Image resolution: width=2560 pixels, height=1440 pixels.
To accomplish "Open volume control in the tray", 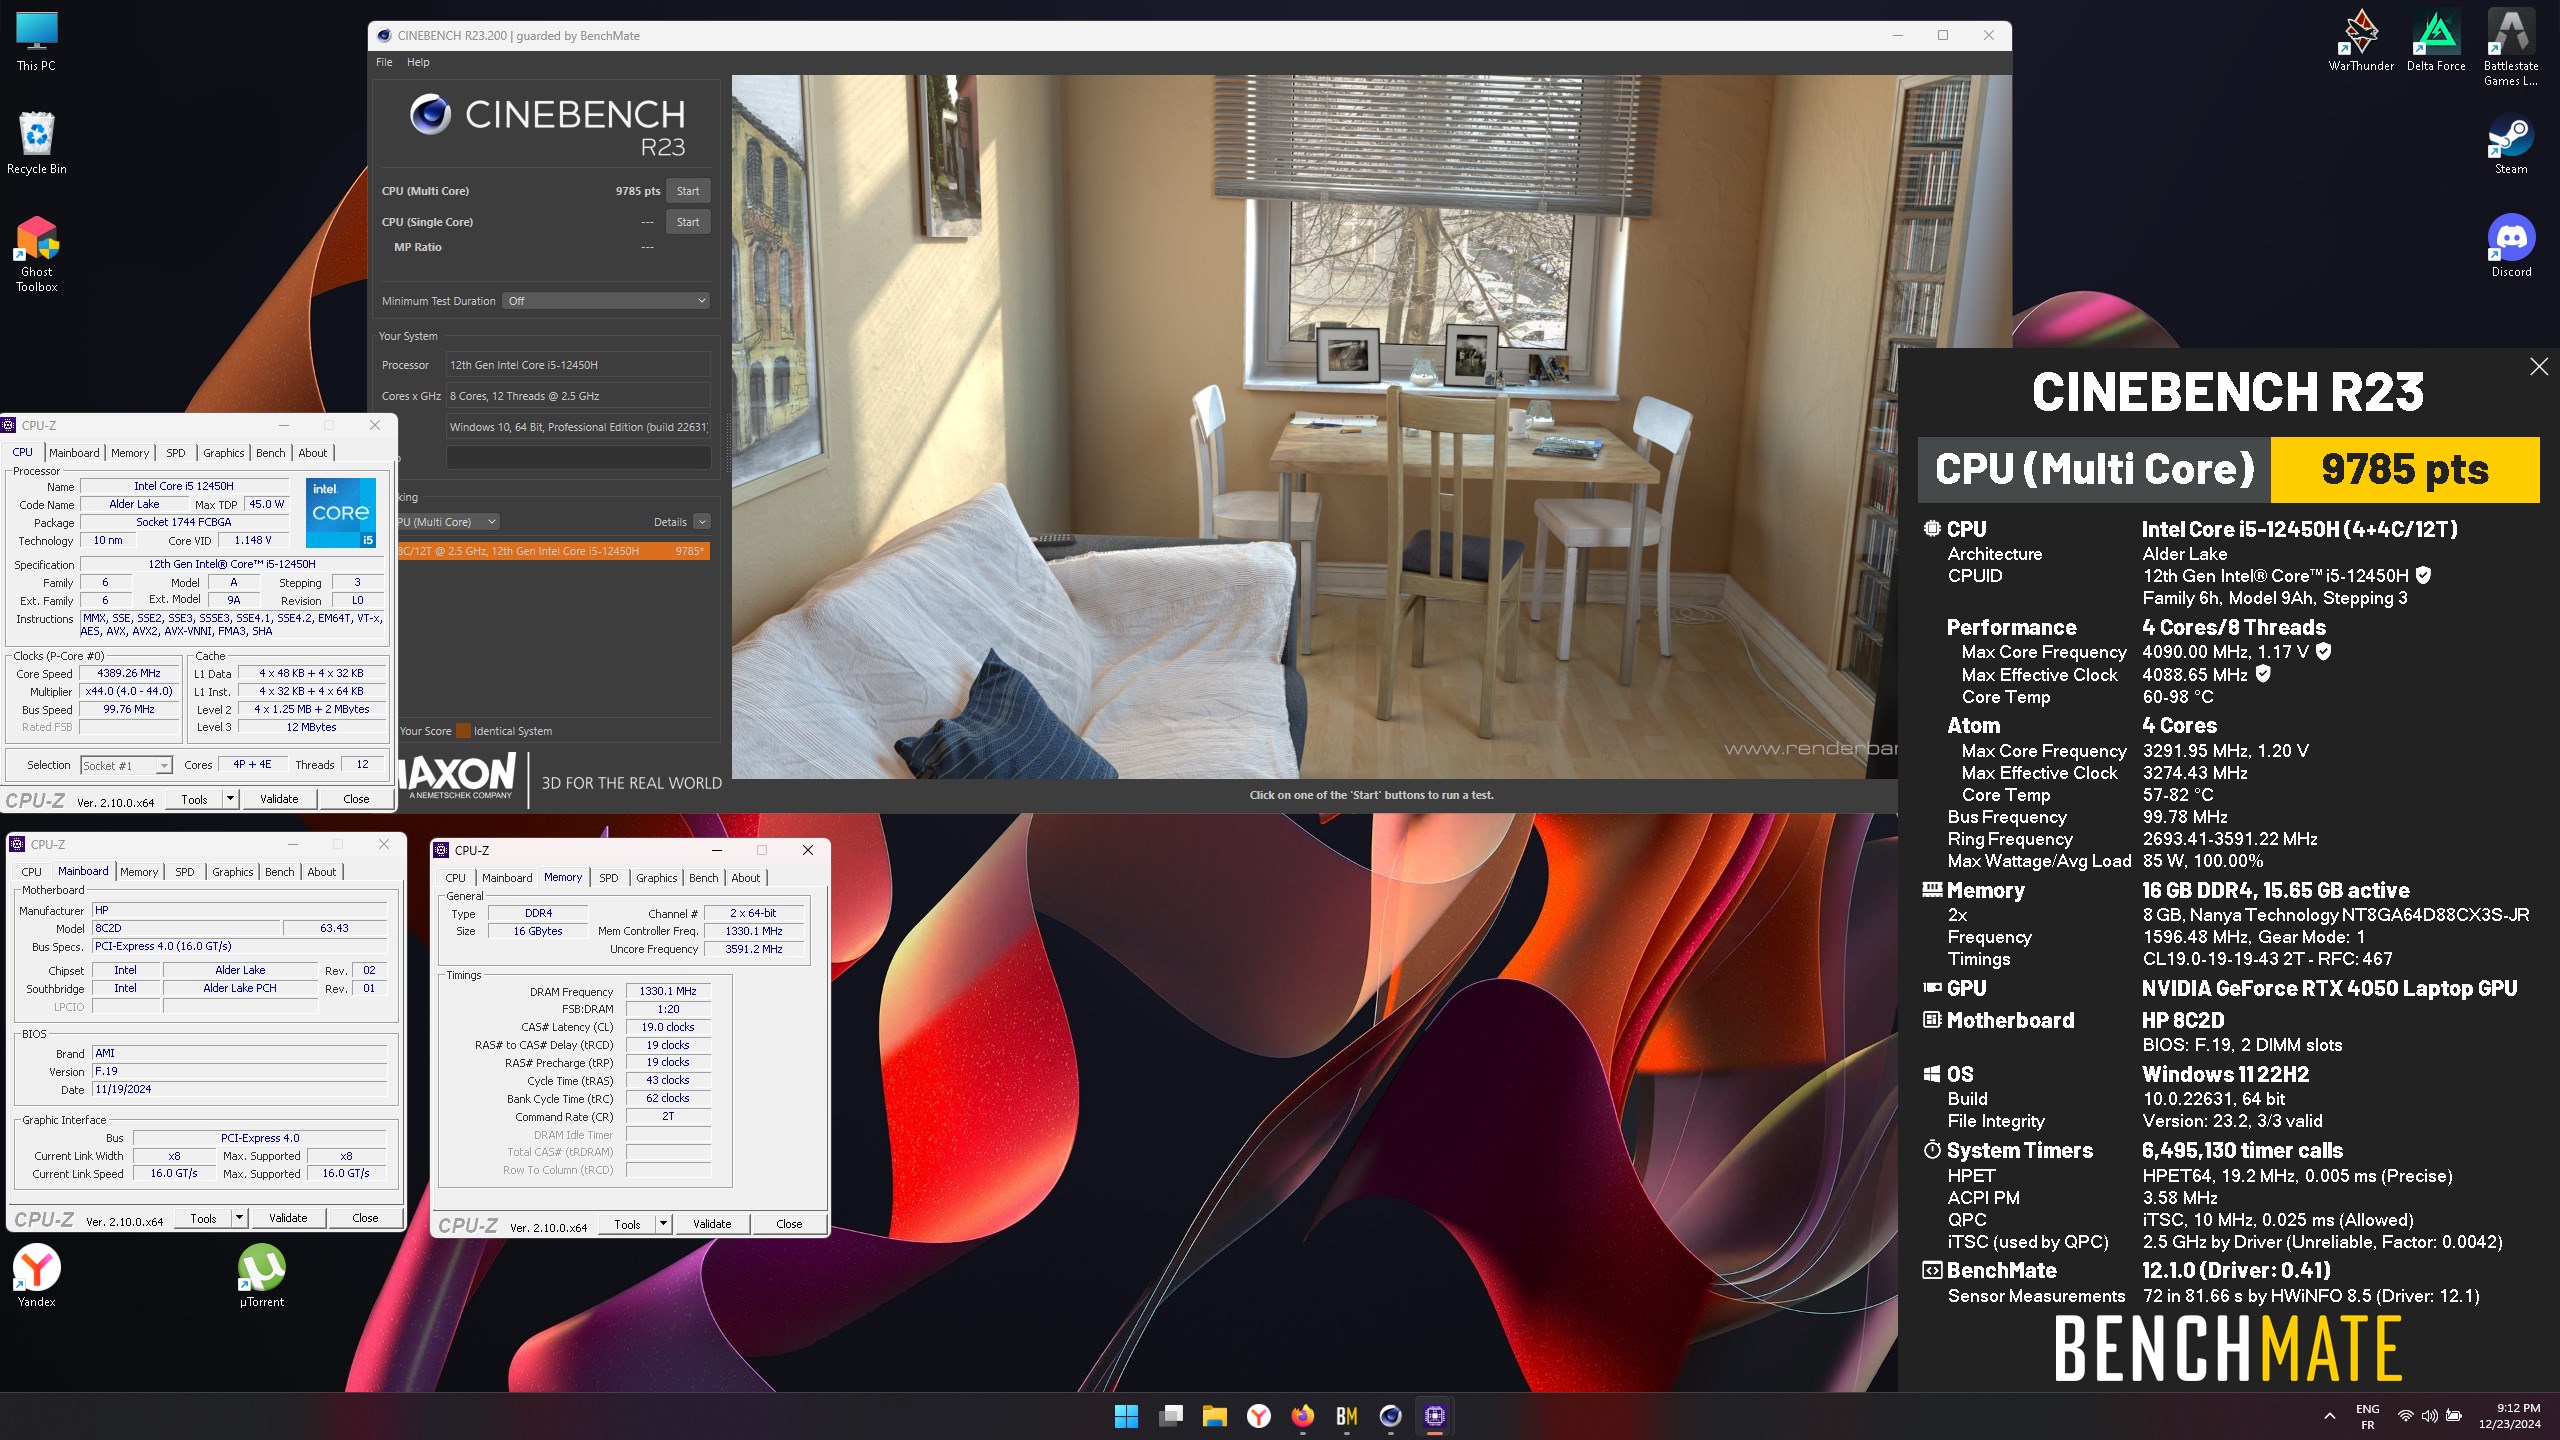I will click(x=2429, y=1416).
